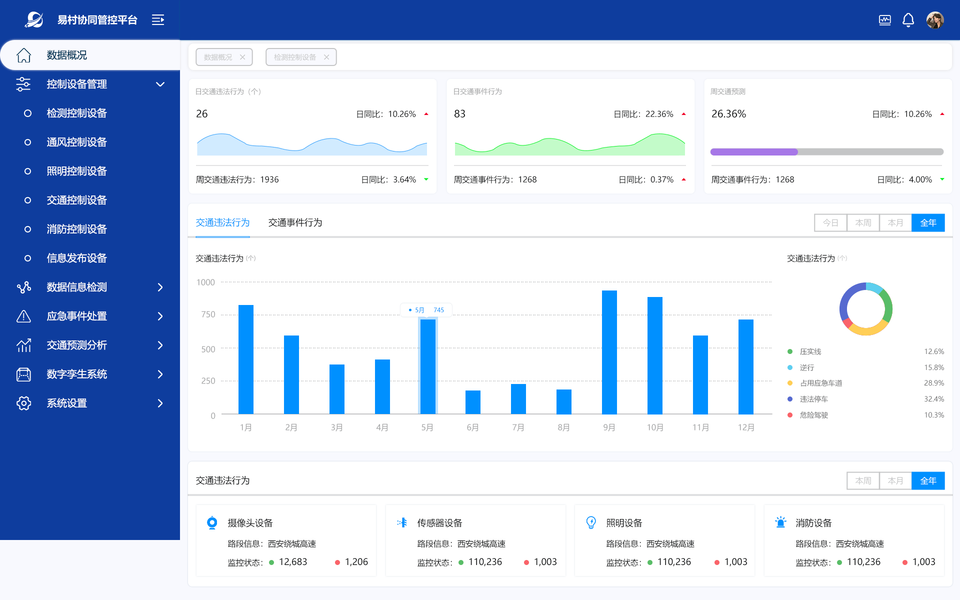Click the node graph icon for 数据信息检测
Screen dimensions: 960x600
(x=23, y=287)
